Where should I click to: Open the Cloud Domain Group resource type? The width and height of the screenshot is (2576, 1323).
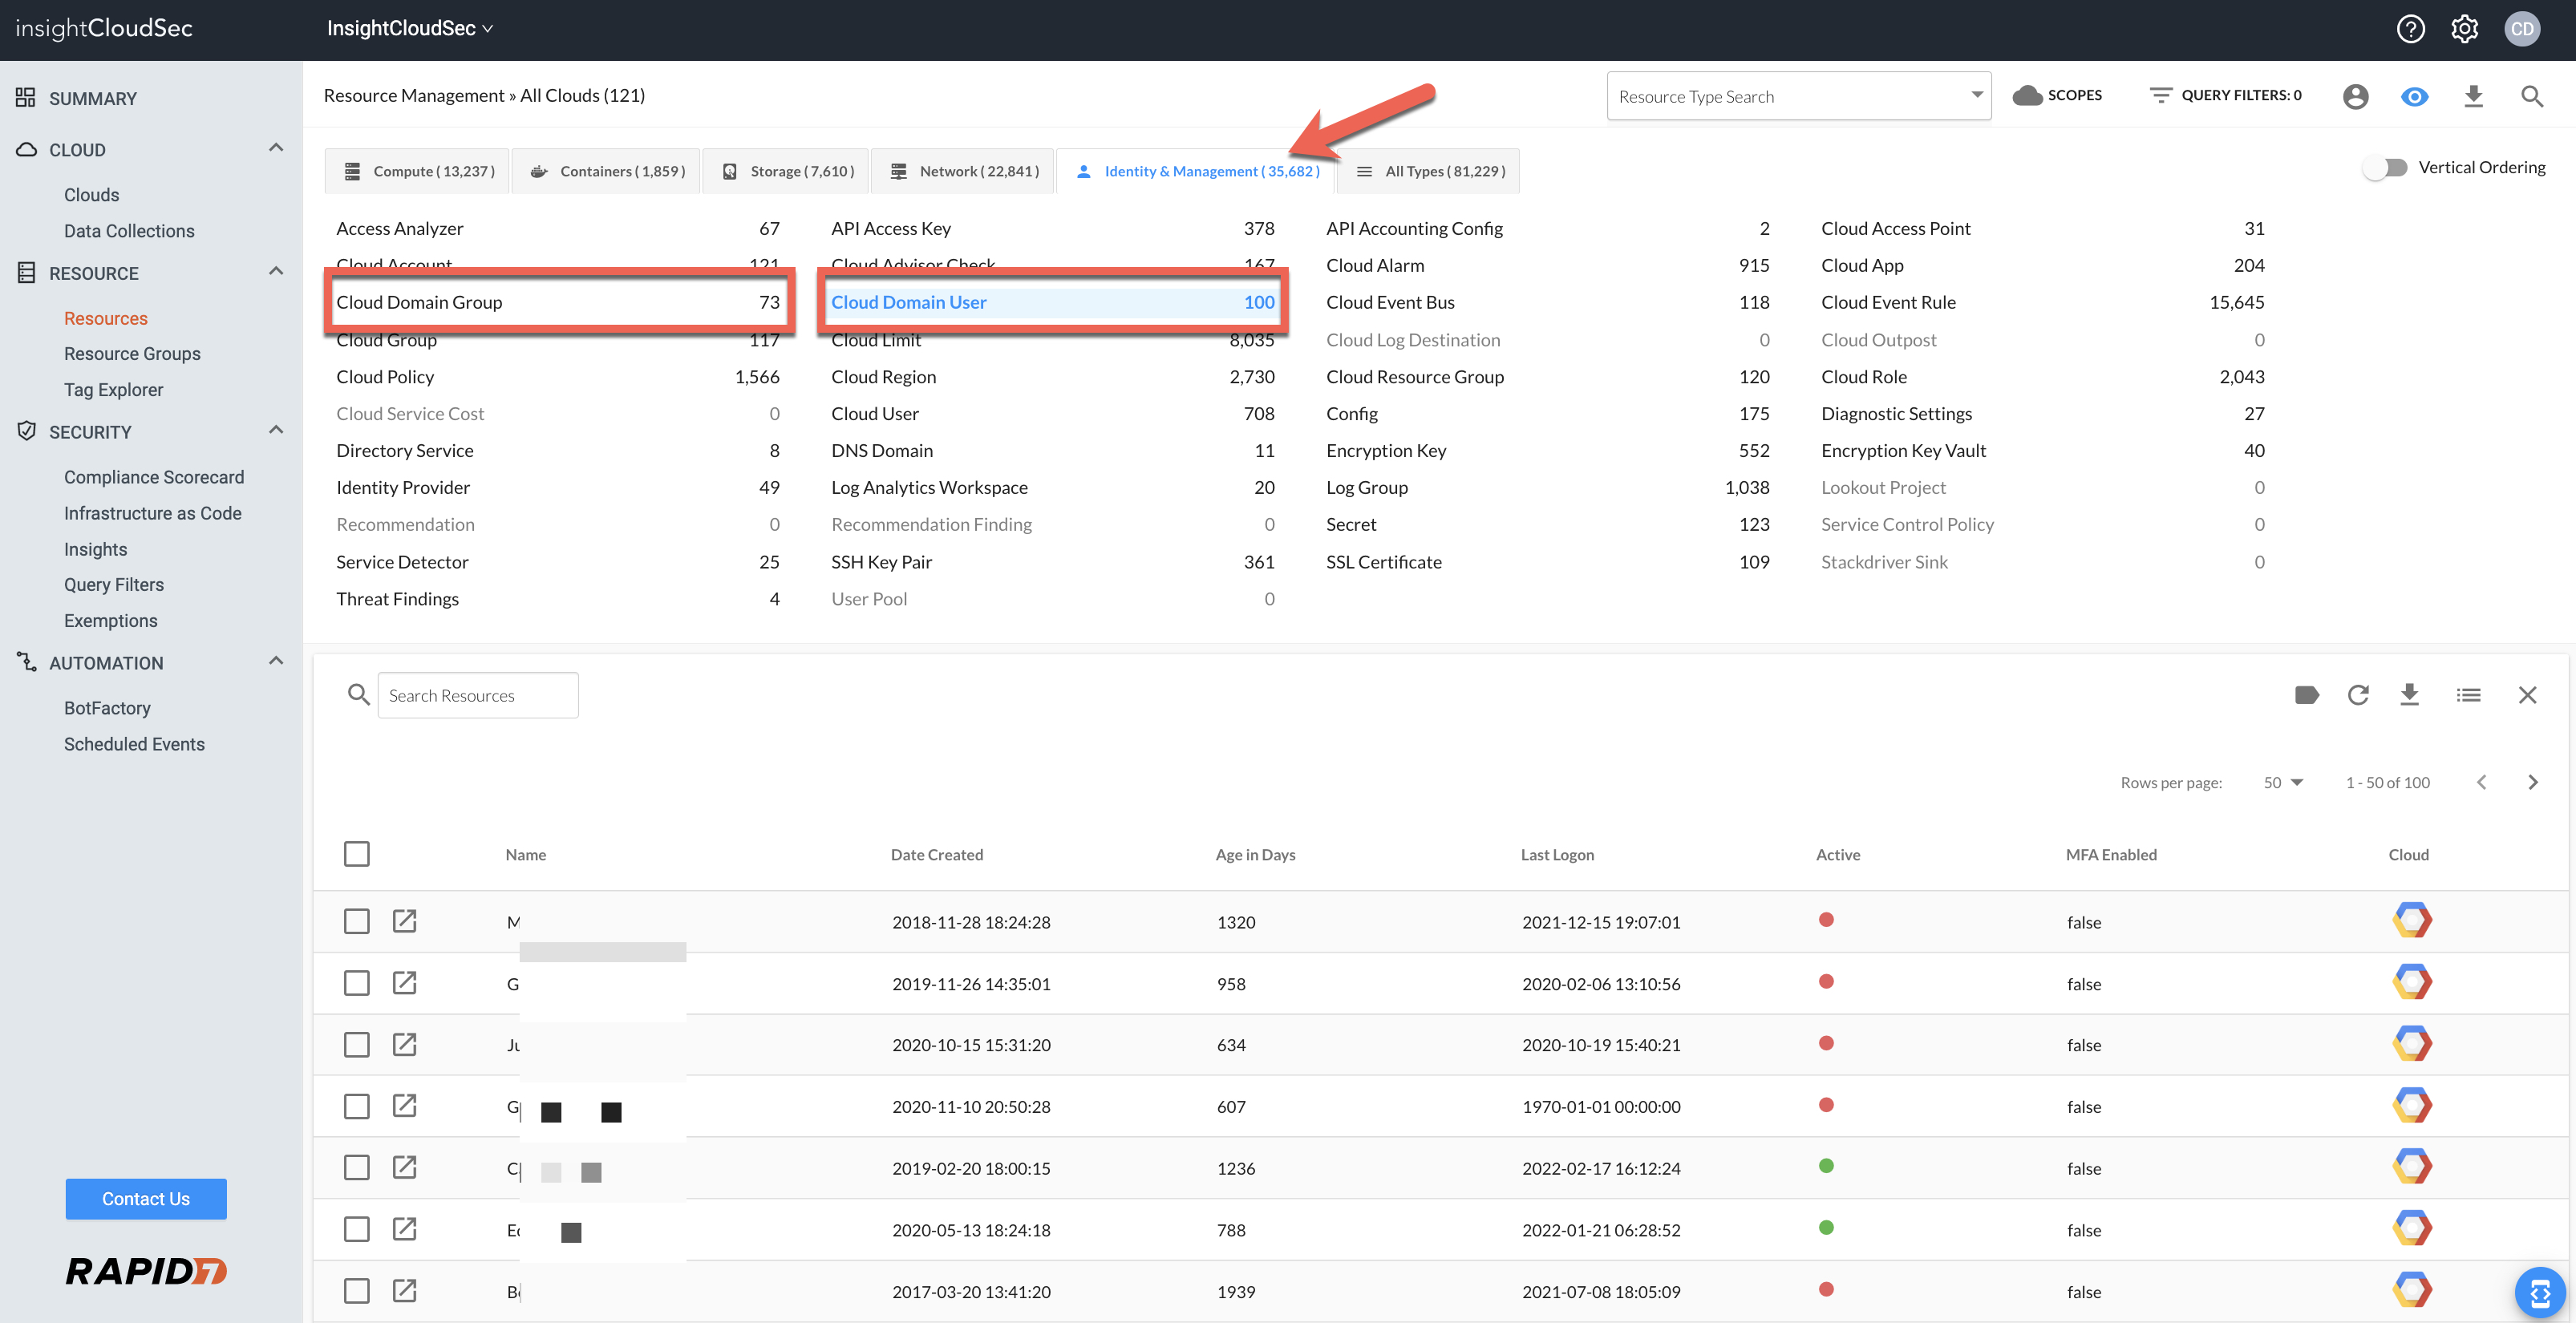point(419,302)
